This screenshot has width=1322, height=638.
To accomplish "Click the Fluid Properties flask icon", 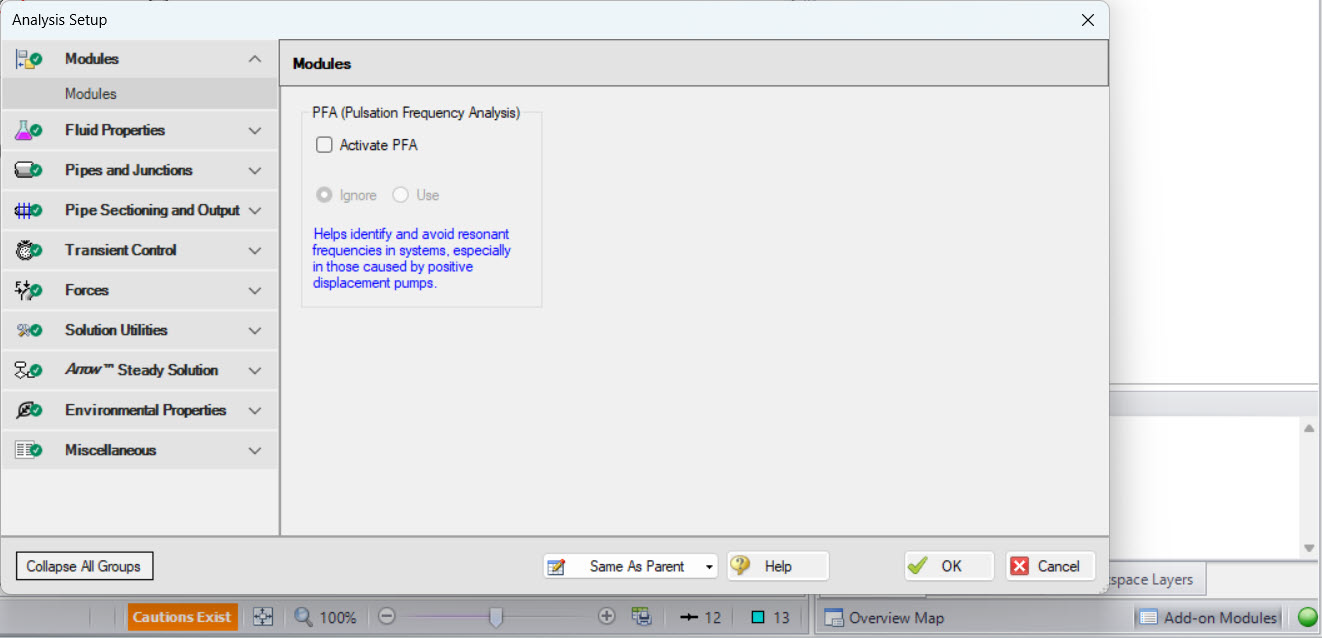I will coord(28,130).
